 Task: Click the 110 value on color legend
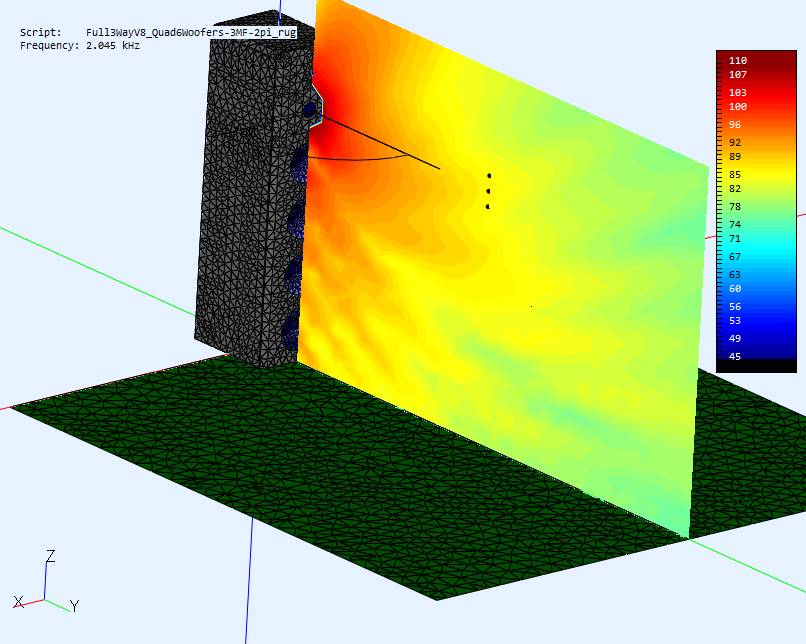pos(738,61)
